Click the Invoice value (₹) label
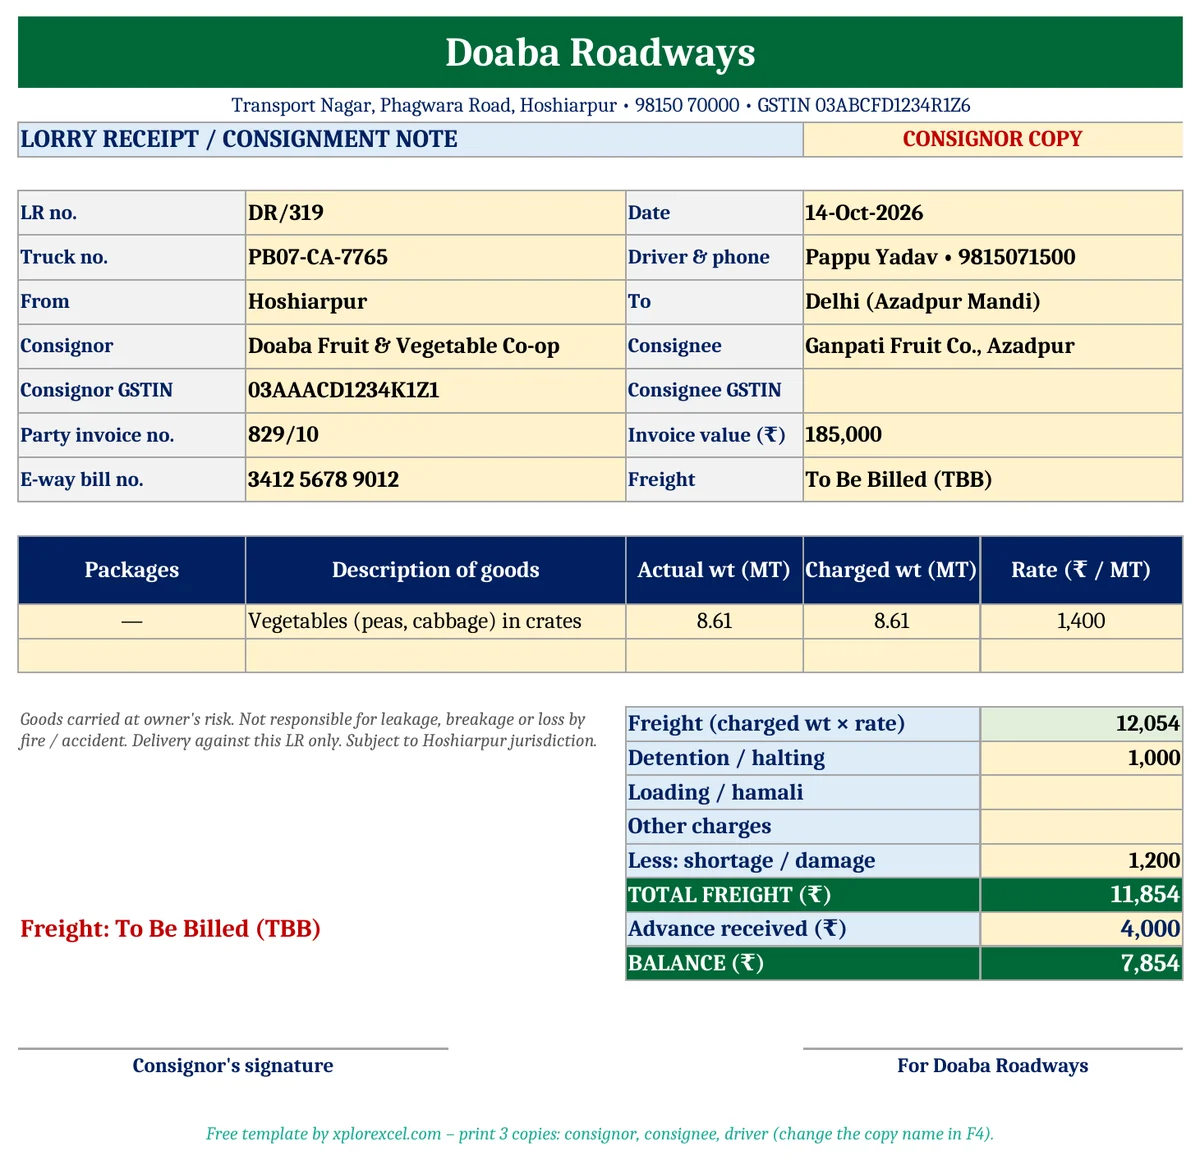Image resolution: width=1200 pixels, height=1160 pixels. pos(714,435)
